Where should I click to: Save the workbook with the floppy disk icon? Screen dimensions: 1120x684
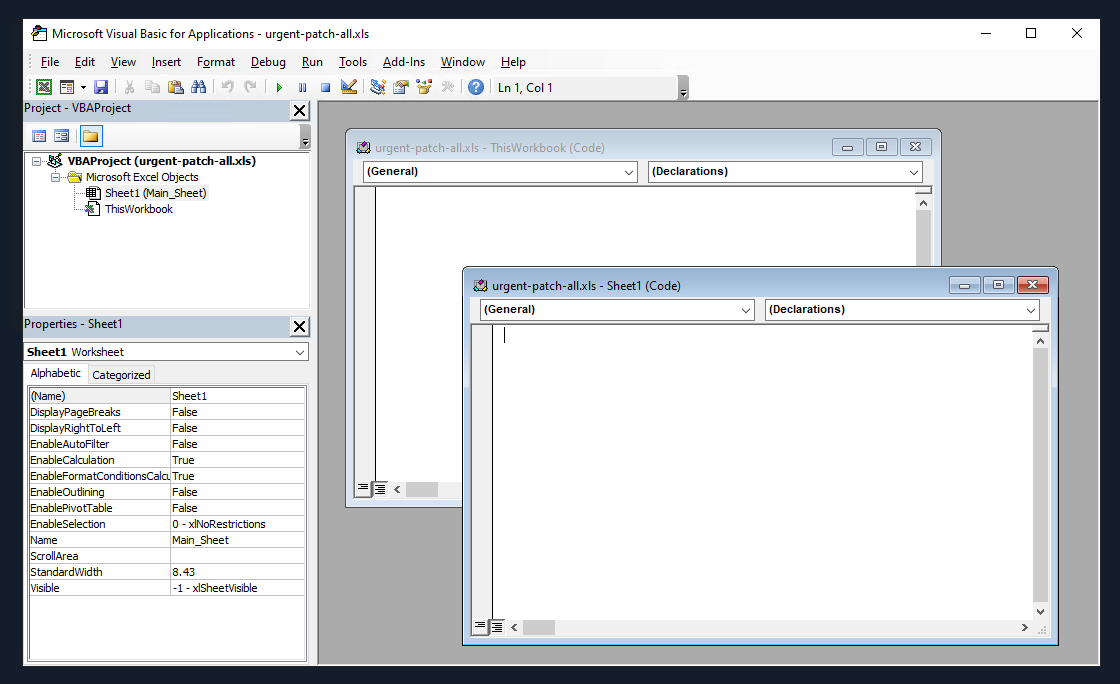tap(101, 87)
